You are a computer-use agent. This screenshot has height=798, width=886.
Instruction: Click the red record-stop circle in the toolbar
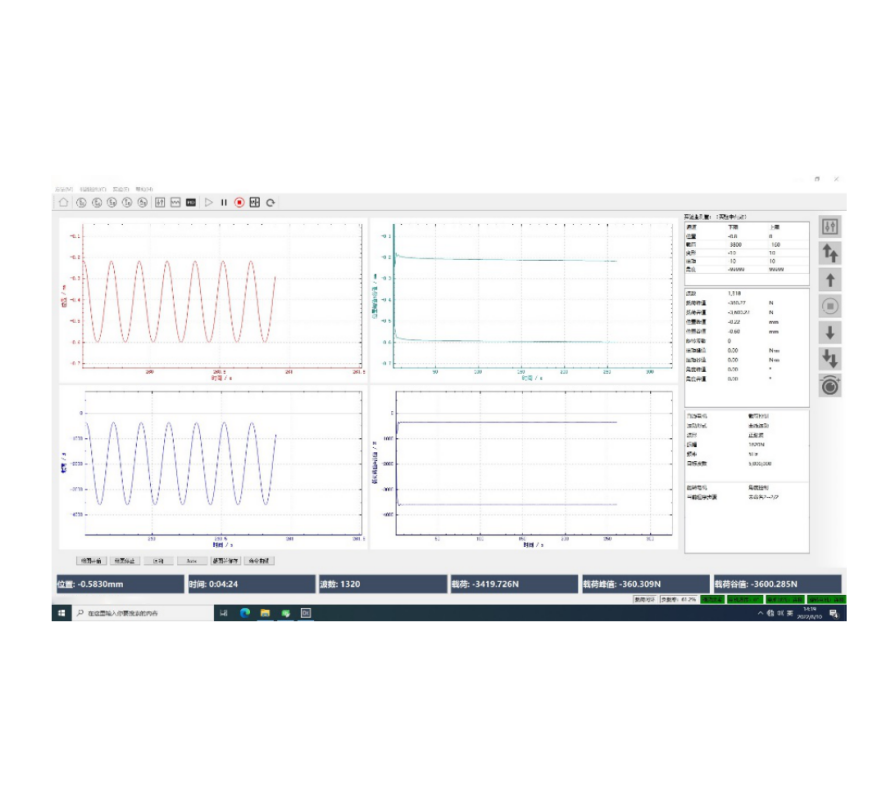(239, 202)
